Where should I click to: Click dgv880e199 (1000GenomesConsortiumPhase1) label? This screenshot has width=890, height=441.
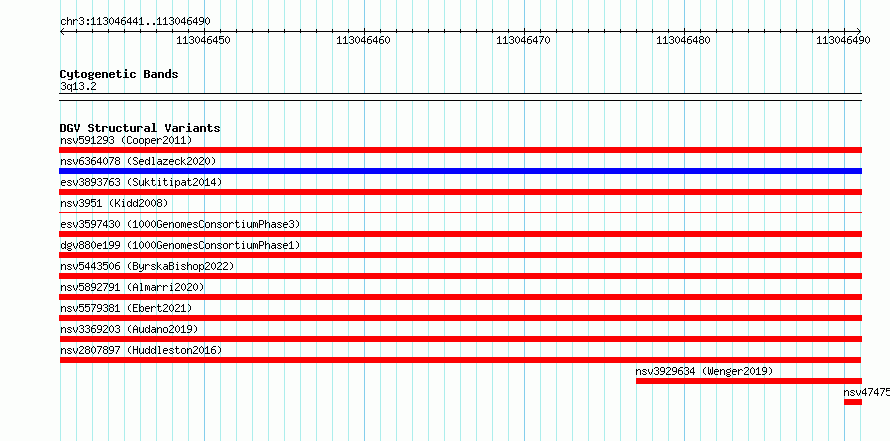pyautogui.click(x=180, y=245)
